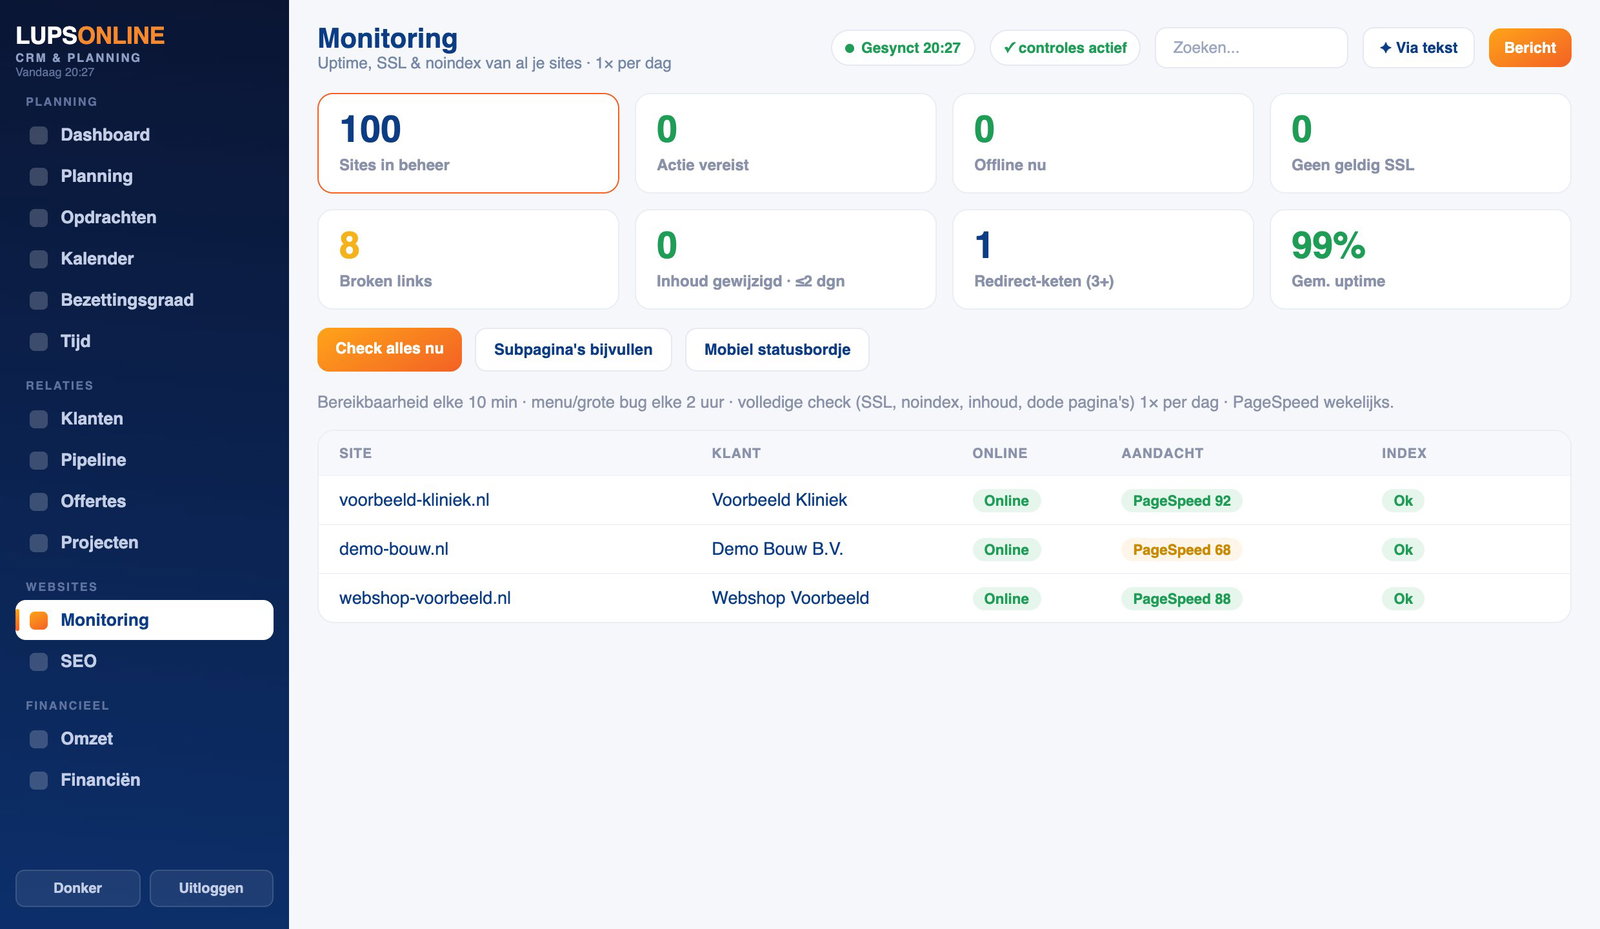Select the Inhoud gewijzigd card

click(786, 259)
